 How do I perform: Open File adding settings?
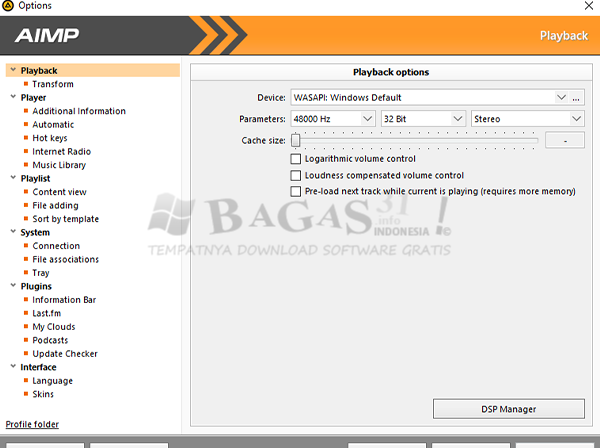(x=55, y=206)
